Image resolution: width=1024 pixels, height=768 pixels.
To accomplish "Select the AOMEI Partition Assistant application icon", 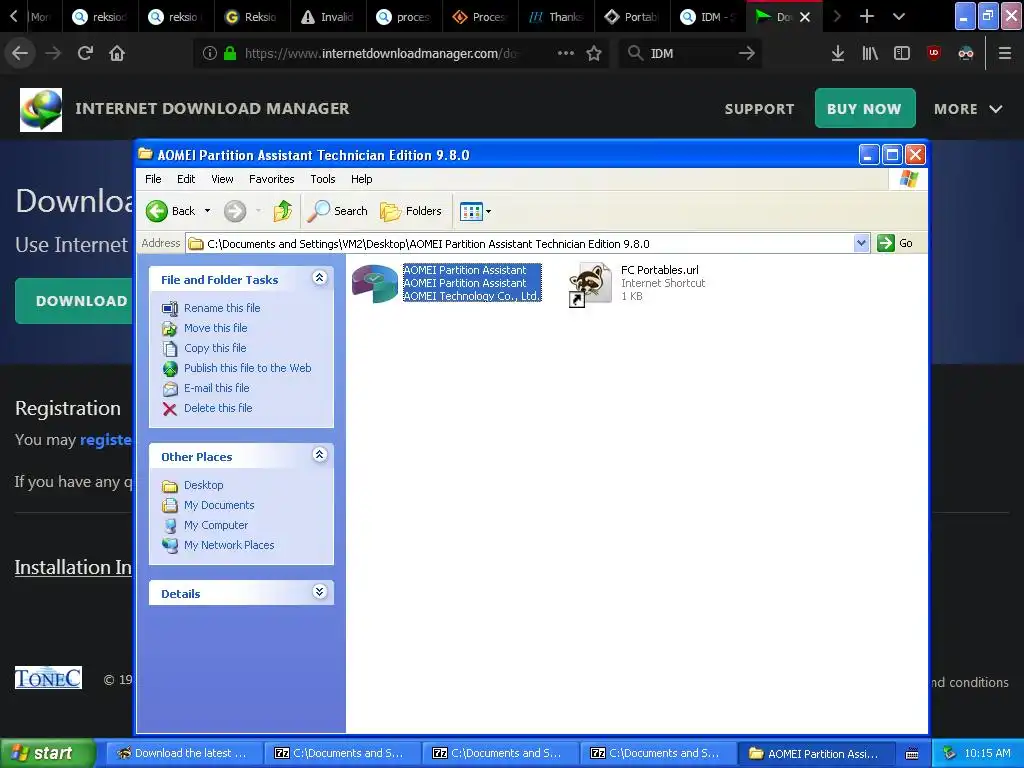I will [x=374, y=283].
